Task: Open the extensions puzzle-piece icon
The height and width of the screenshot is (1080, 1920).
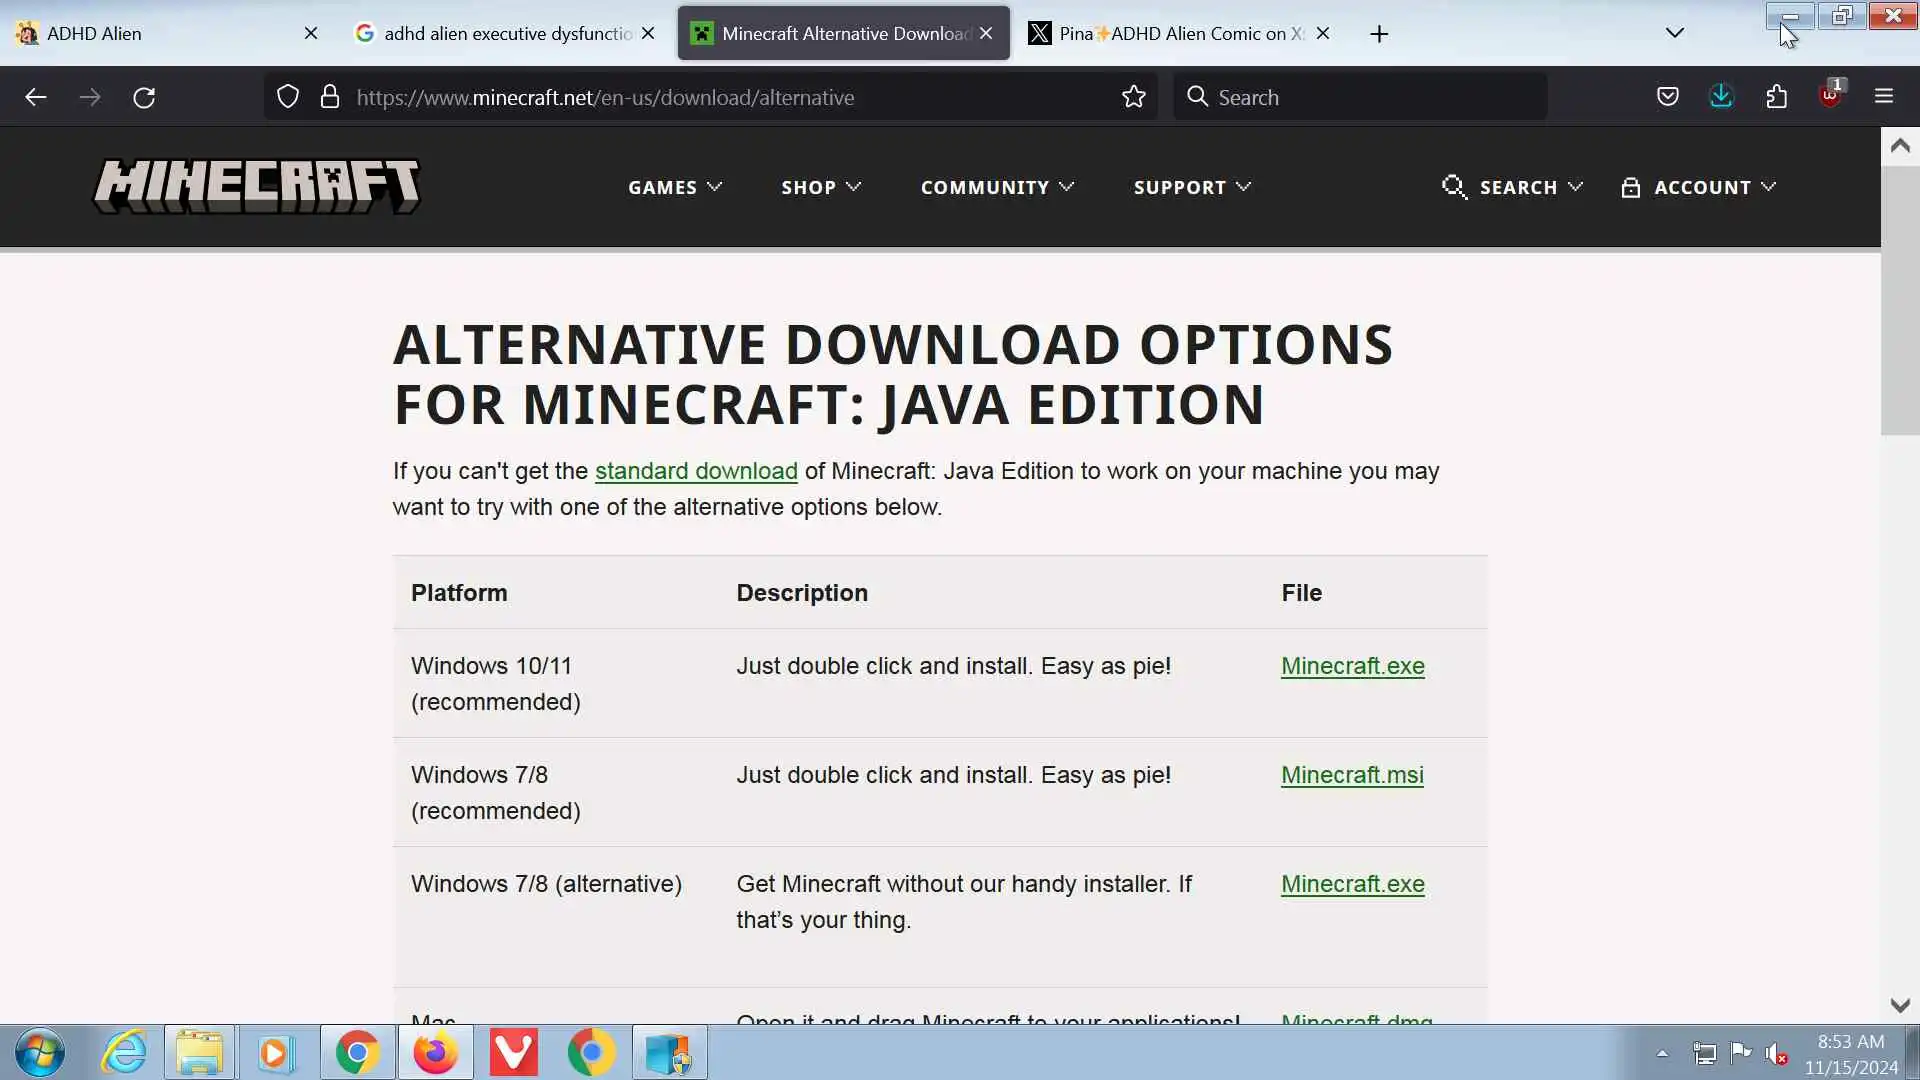Action: [1776, 97]
